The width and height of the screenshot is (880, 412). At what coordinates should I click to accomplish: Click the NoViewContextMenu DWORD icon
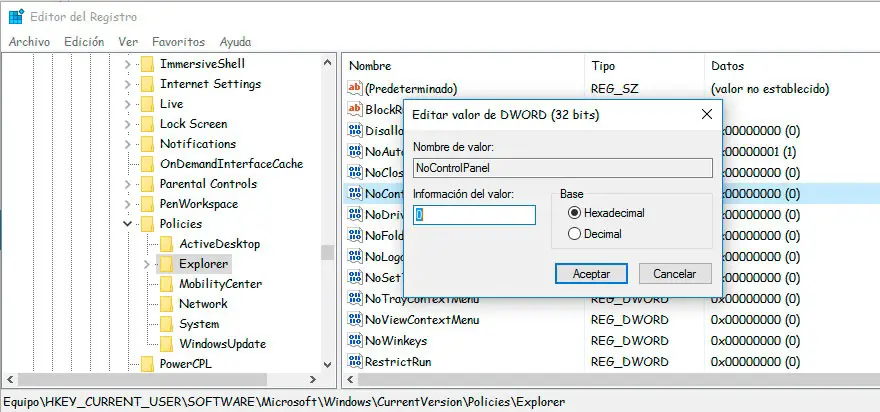tap(354, 320)
